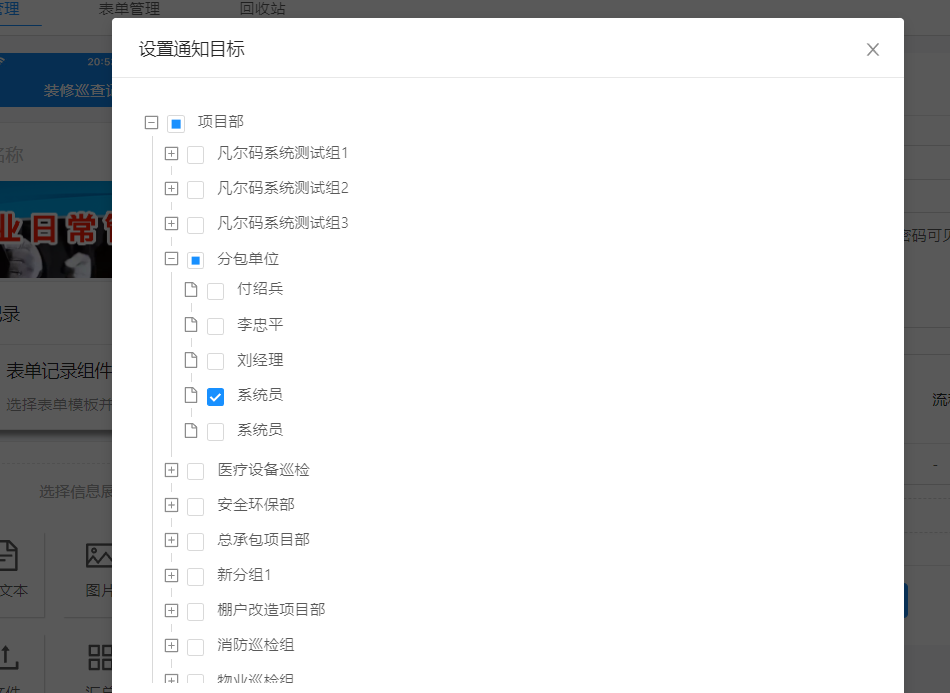Select the 安全环保部 tree label

(256, 505)
